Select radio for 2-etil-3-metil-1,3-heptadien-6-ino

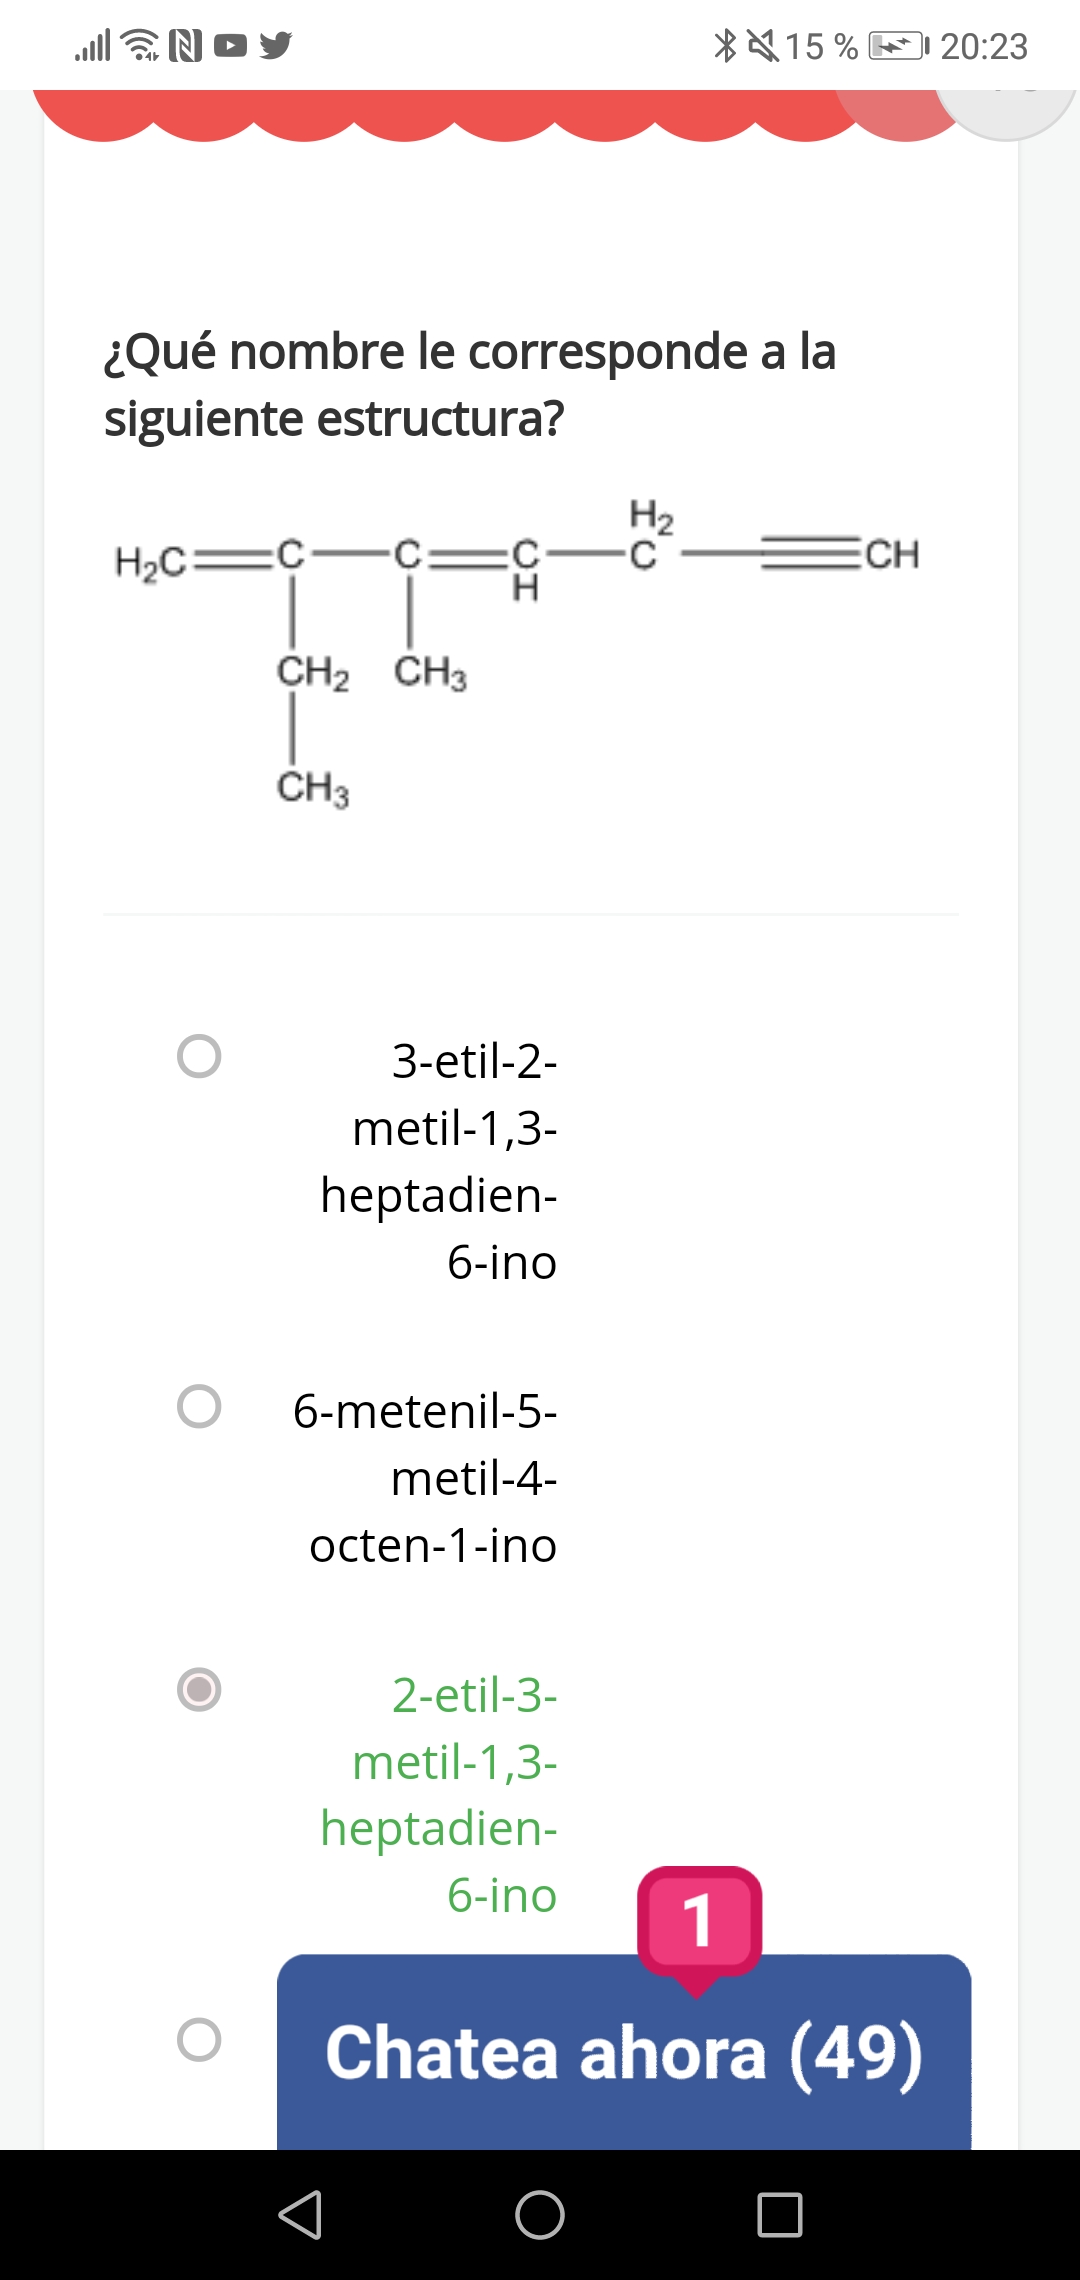[x=199, y=1690]
